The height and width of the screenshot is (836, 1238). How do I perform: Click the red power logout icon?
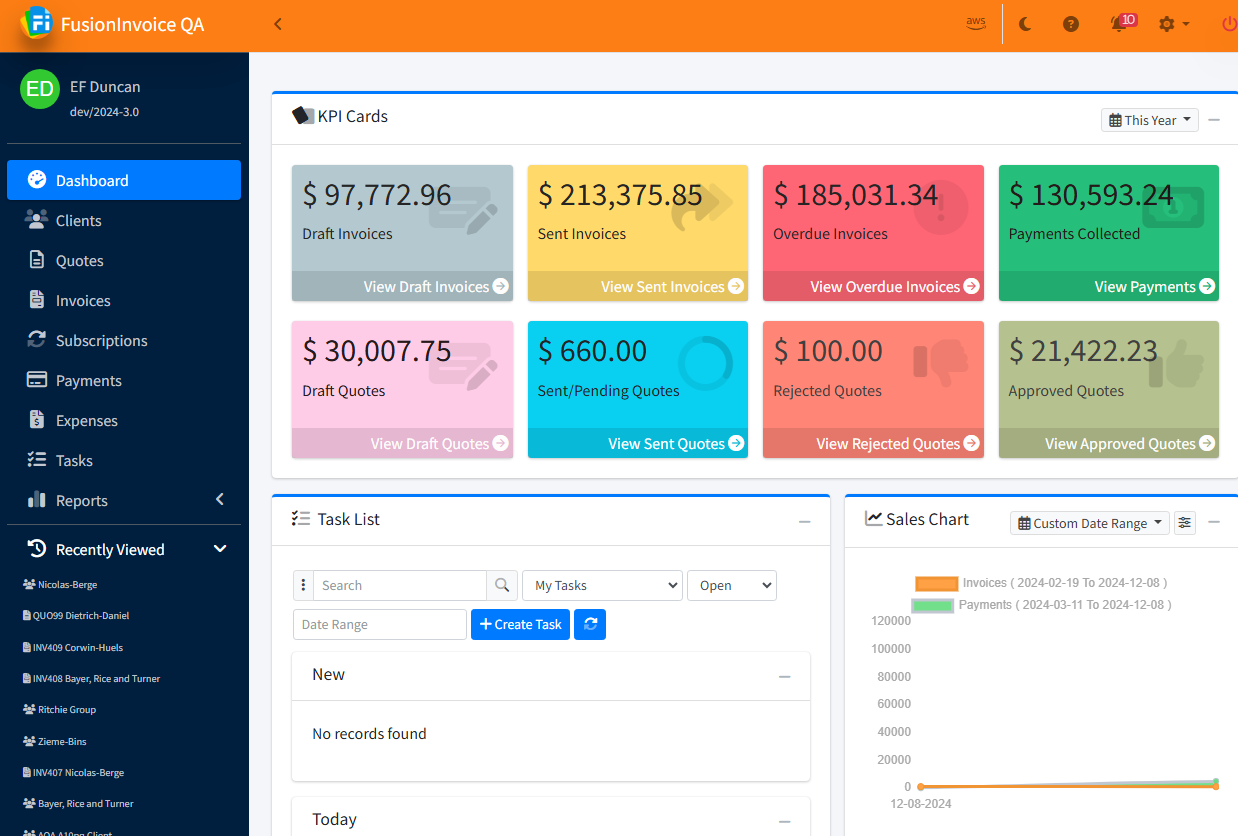tap(1229, 24)
